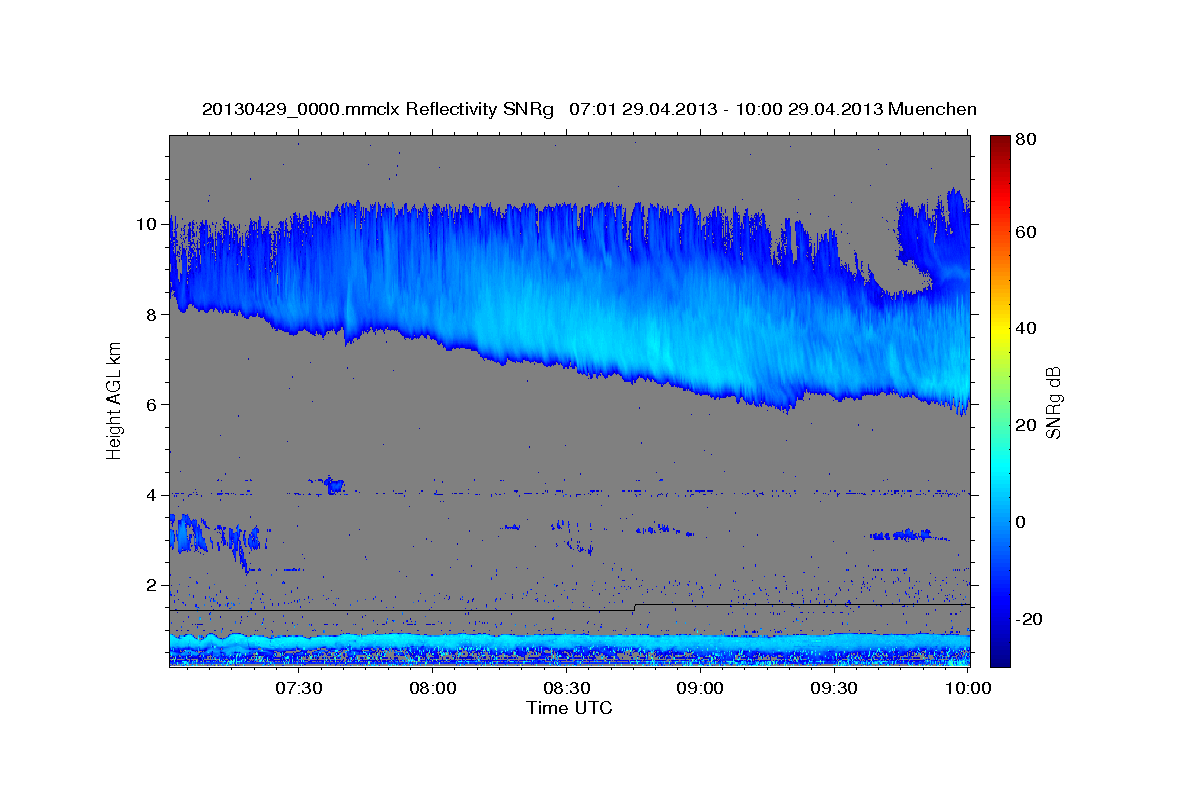Click the '07:30' time axis label
The width and height of the screenshot is (1200, 800).
[298, 689]
